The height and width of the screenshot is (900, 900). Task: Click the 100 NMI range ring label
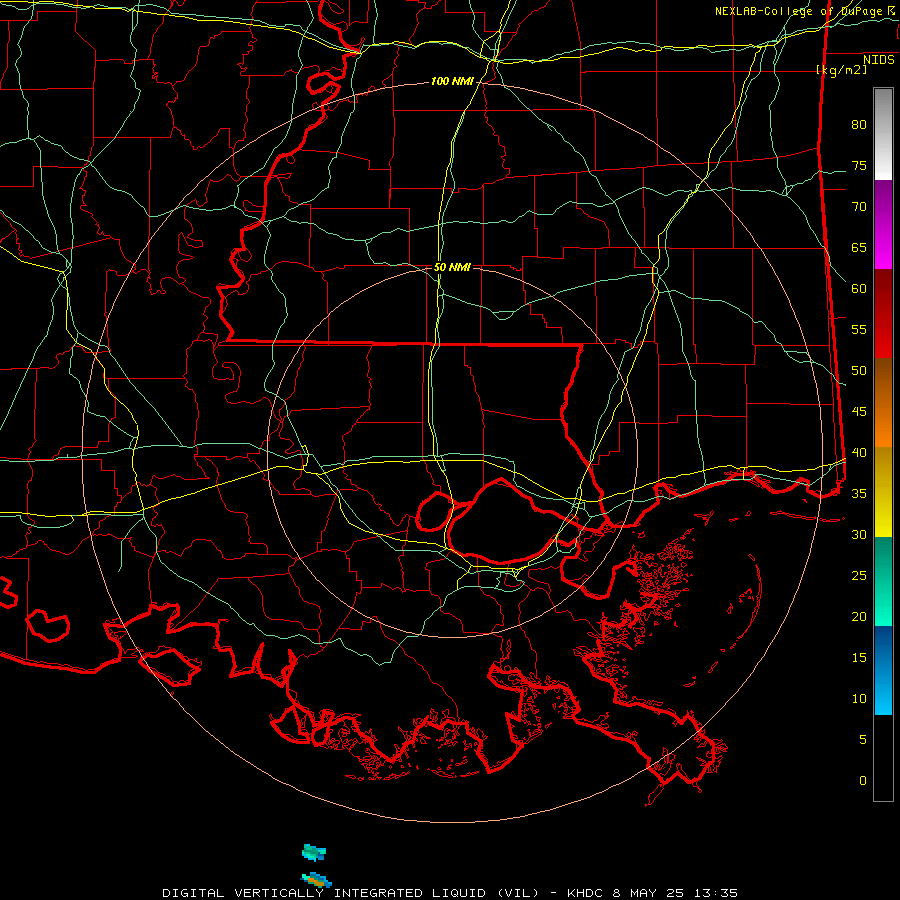coord(452,82)
